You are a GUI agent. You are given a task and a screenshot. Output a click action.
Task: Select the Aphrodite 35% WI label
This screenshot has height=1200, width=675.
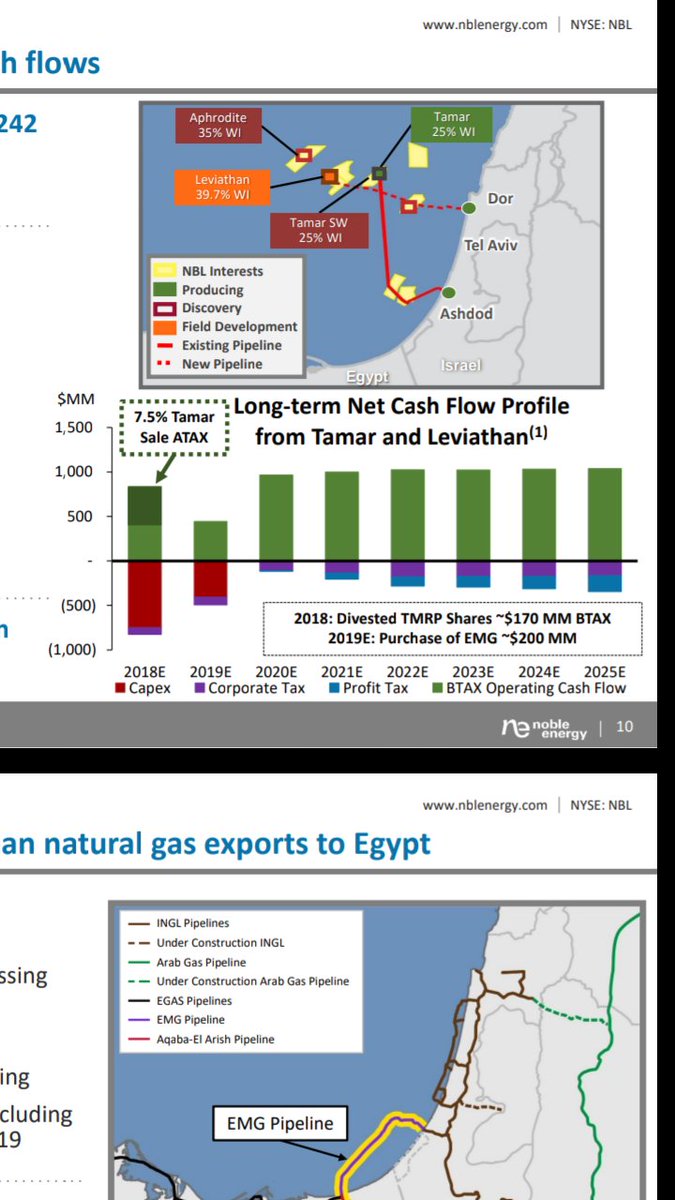(218, 124)
